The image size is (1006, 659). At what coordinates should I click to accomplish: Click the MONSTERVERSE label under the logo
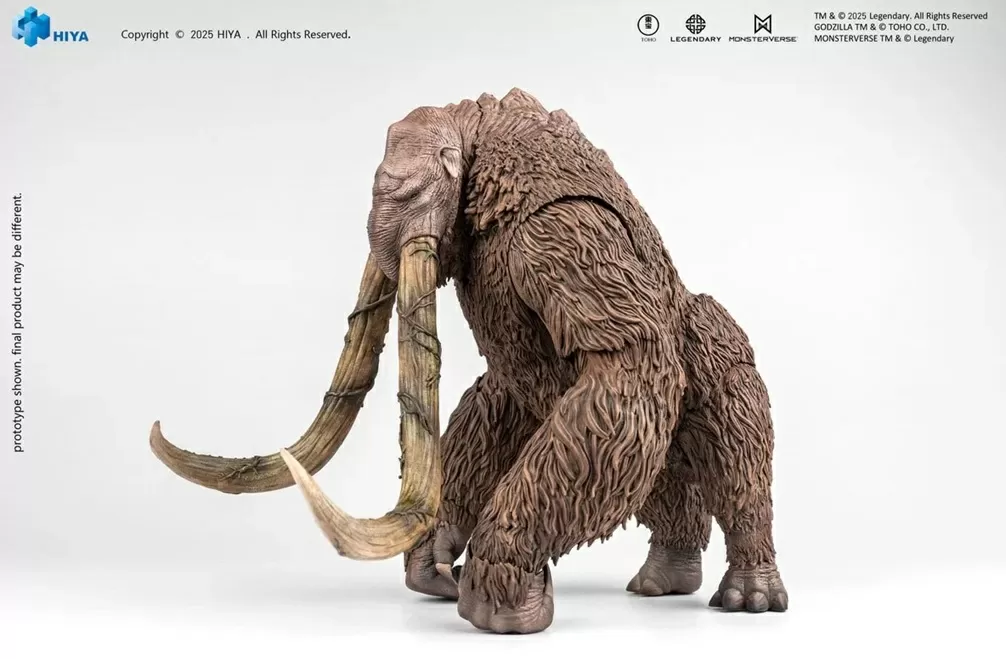[x=763, y=39]
